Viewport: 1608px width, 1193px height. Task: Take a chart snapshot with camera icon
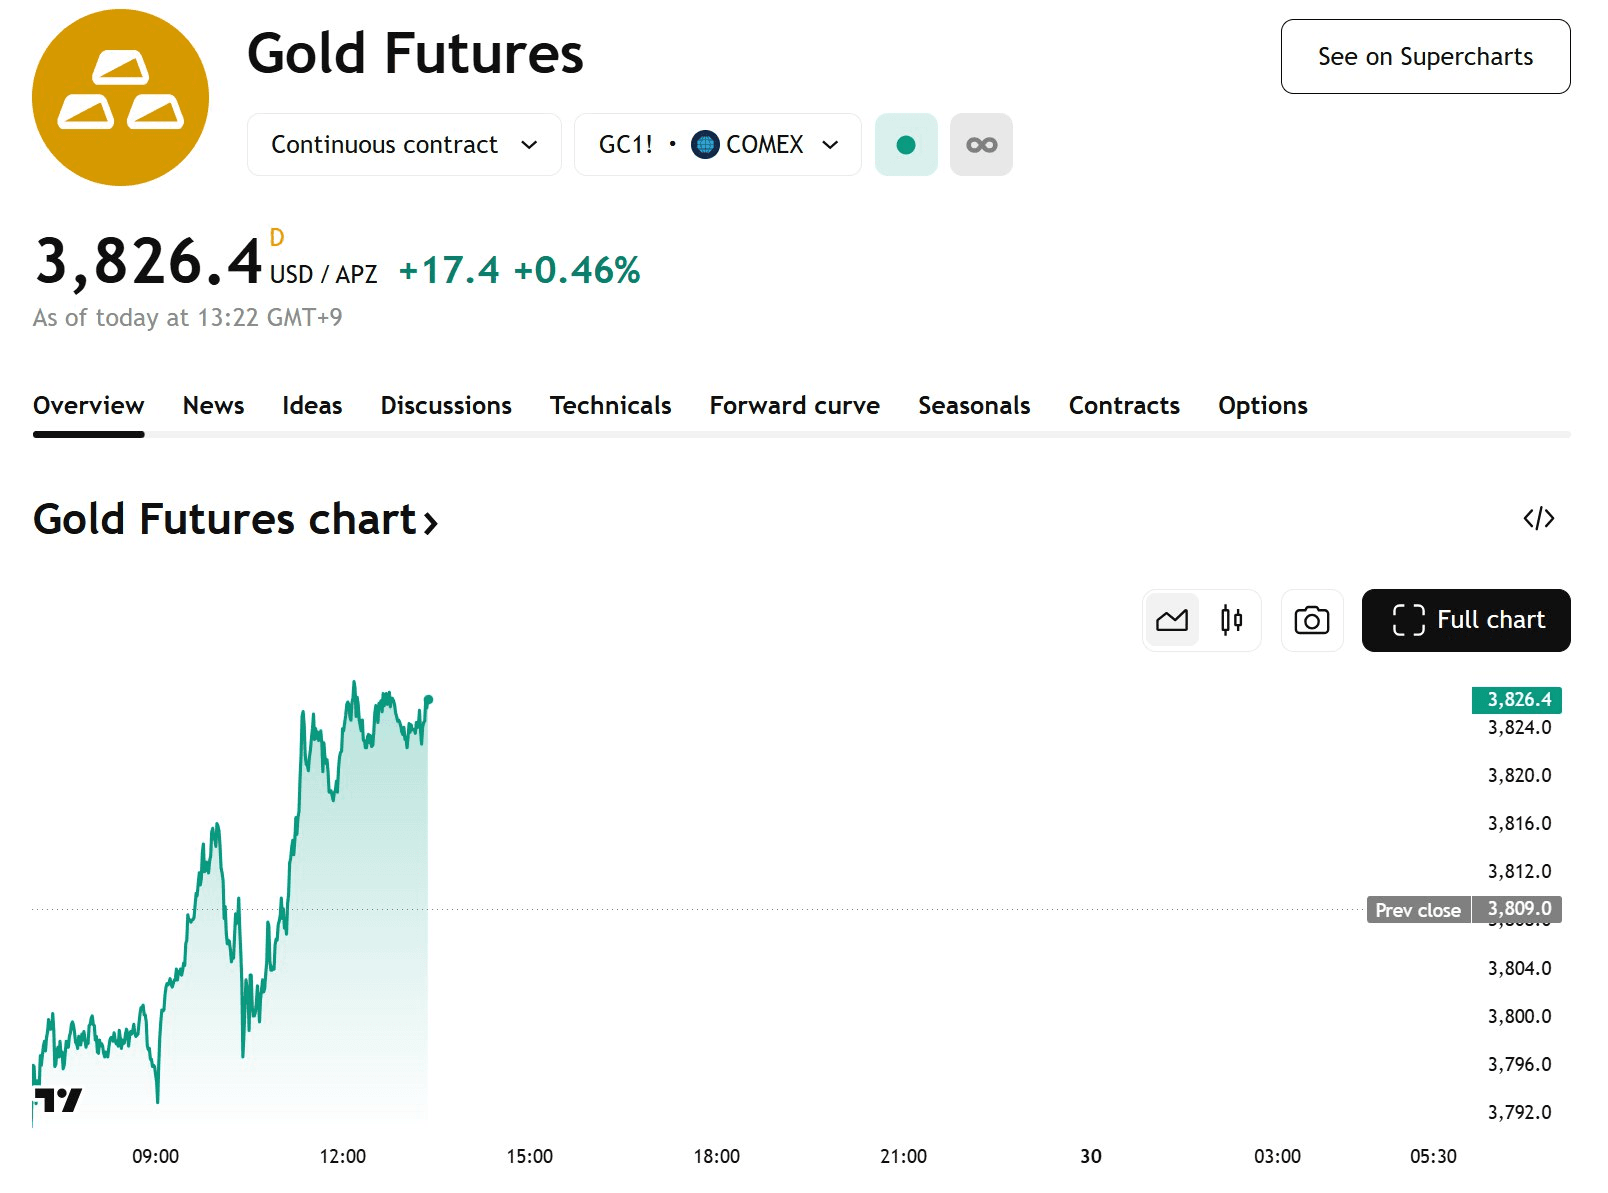[1311, 620]
